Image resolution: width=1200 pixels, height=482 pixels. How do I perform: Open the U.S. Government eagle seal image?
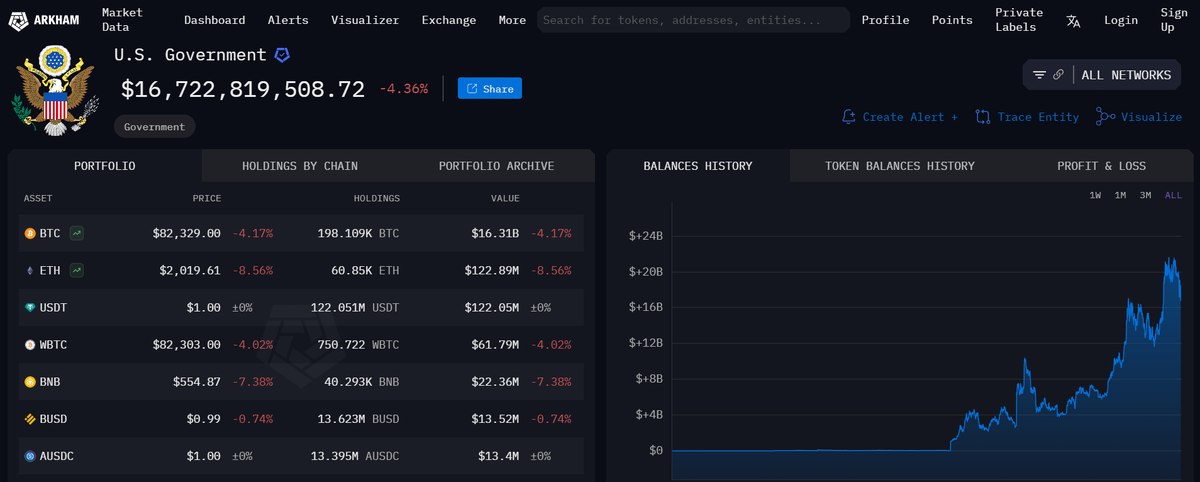55,92
